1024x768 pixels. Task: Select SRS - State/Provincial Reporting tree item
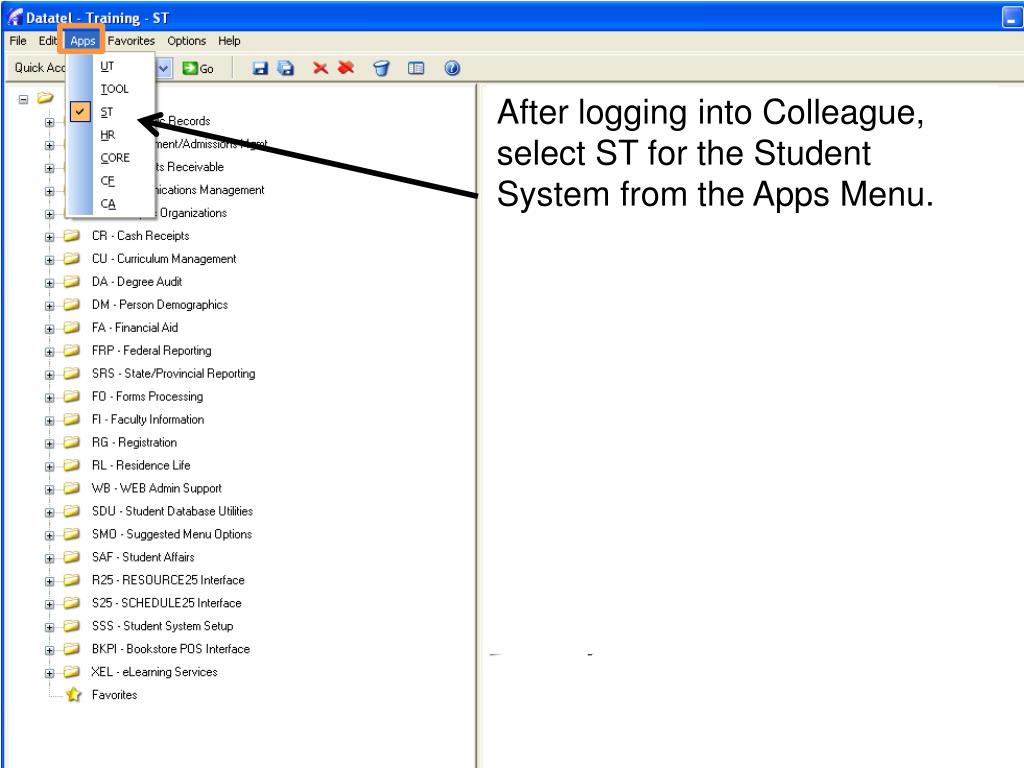tap(173, 373)
